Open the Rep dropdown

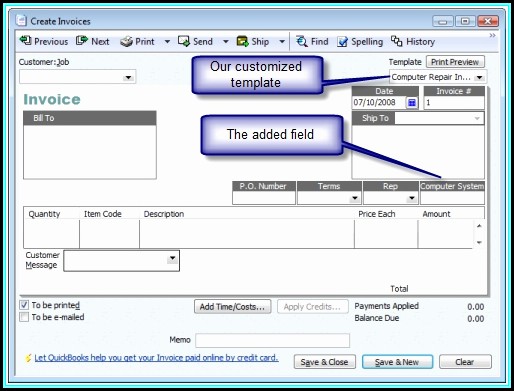[412, 198]
